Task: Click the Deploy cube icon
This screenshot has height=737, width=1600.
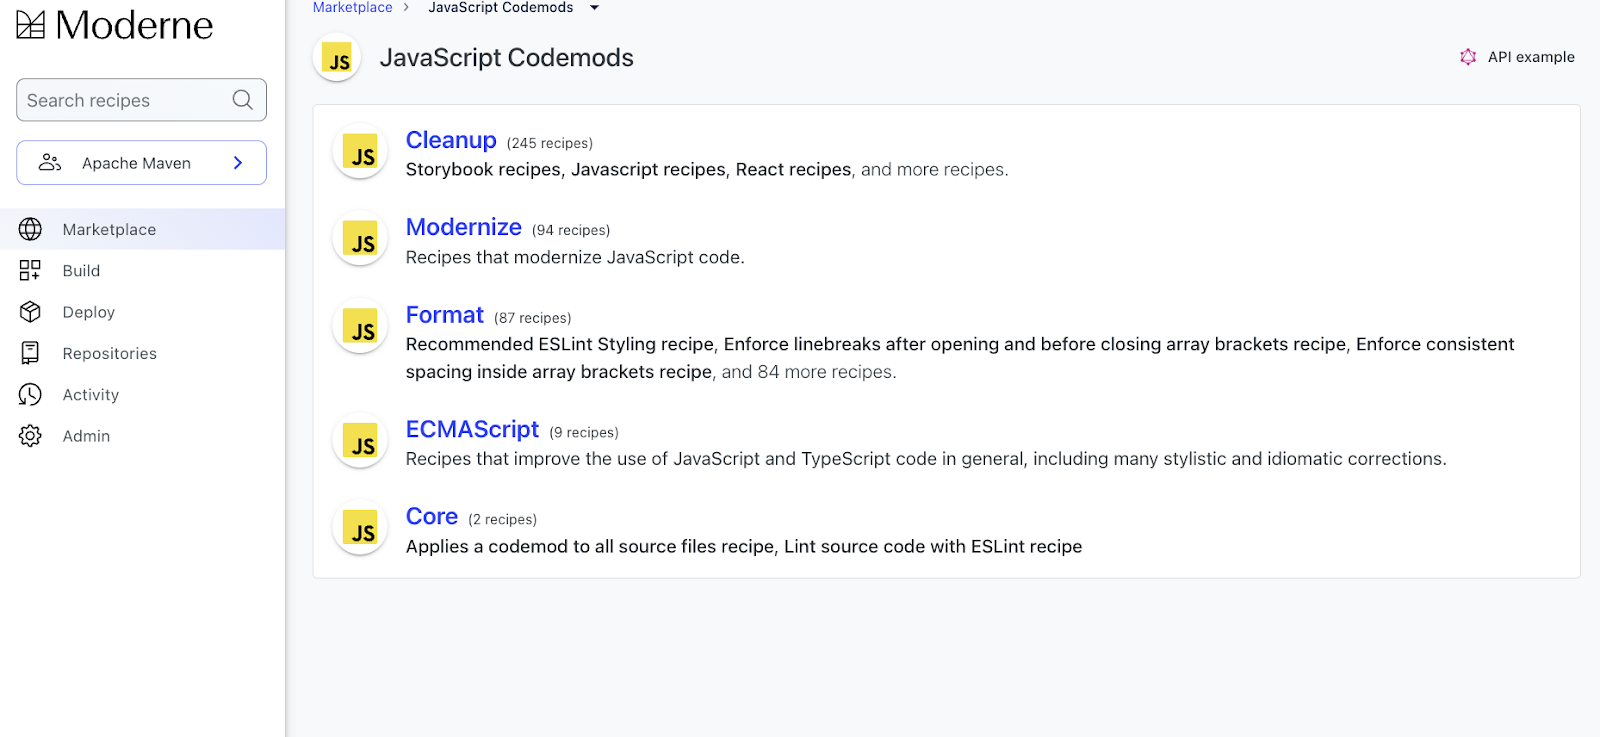Action: pos(30,312)
